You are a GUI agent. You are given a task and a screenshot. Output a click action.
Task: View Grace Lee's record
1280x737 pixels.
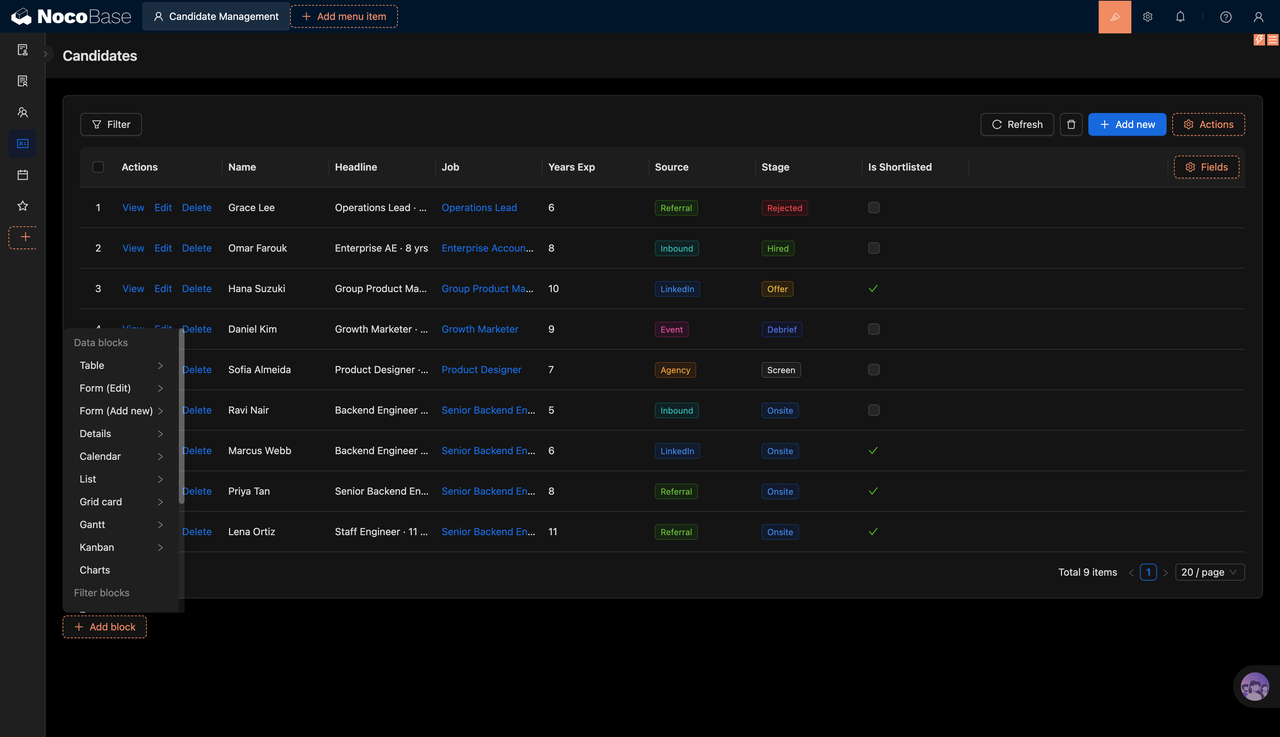point(133,208)
